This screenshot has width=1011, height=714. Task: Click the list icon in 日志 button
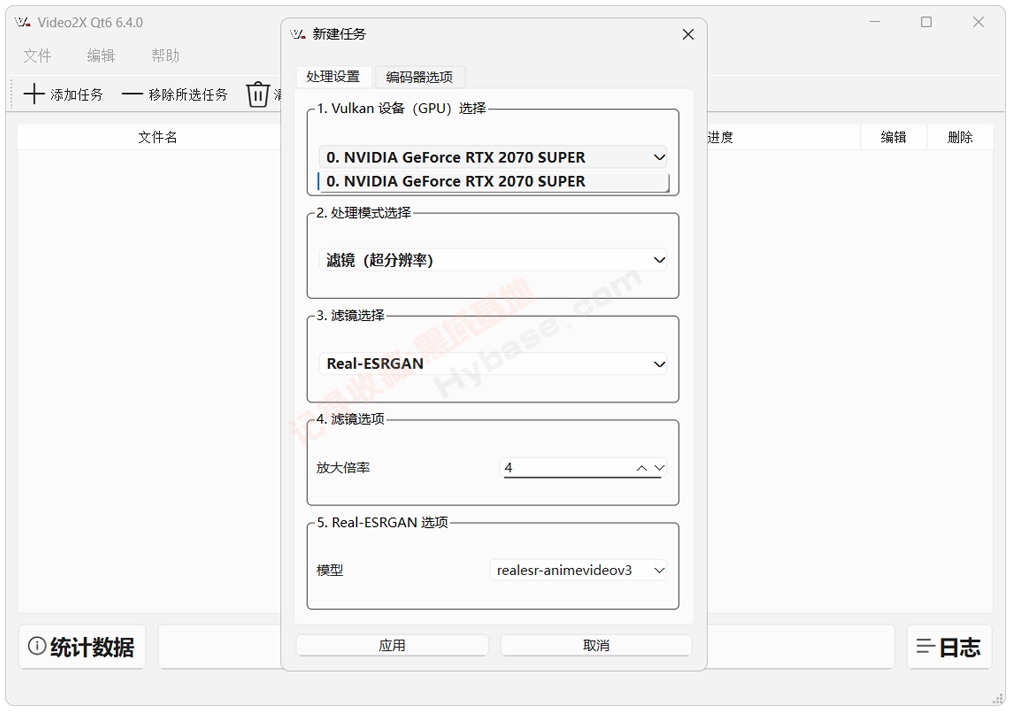tap(925, 646)
